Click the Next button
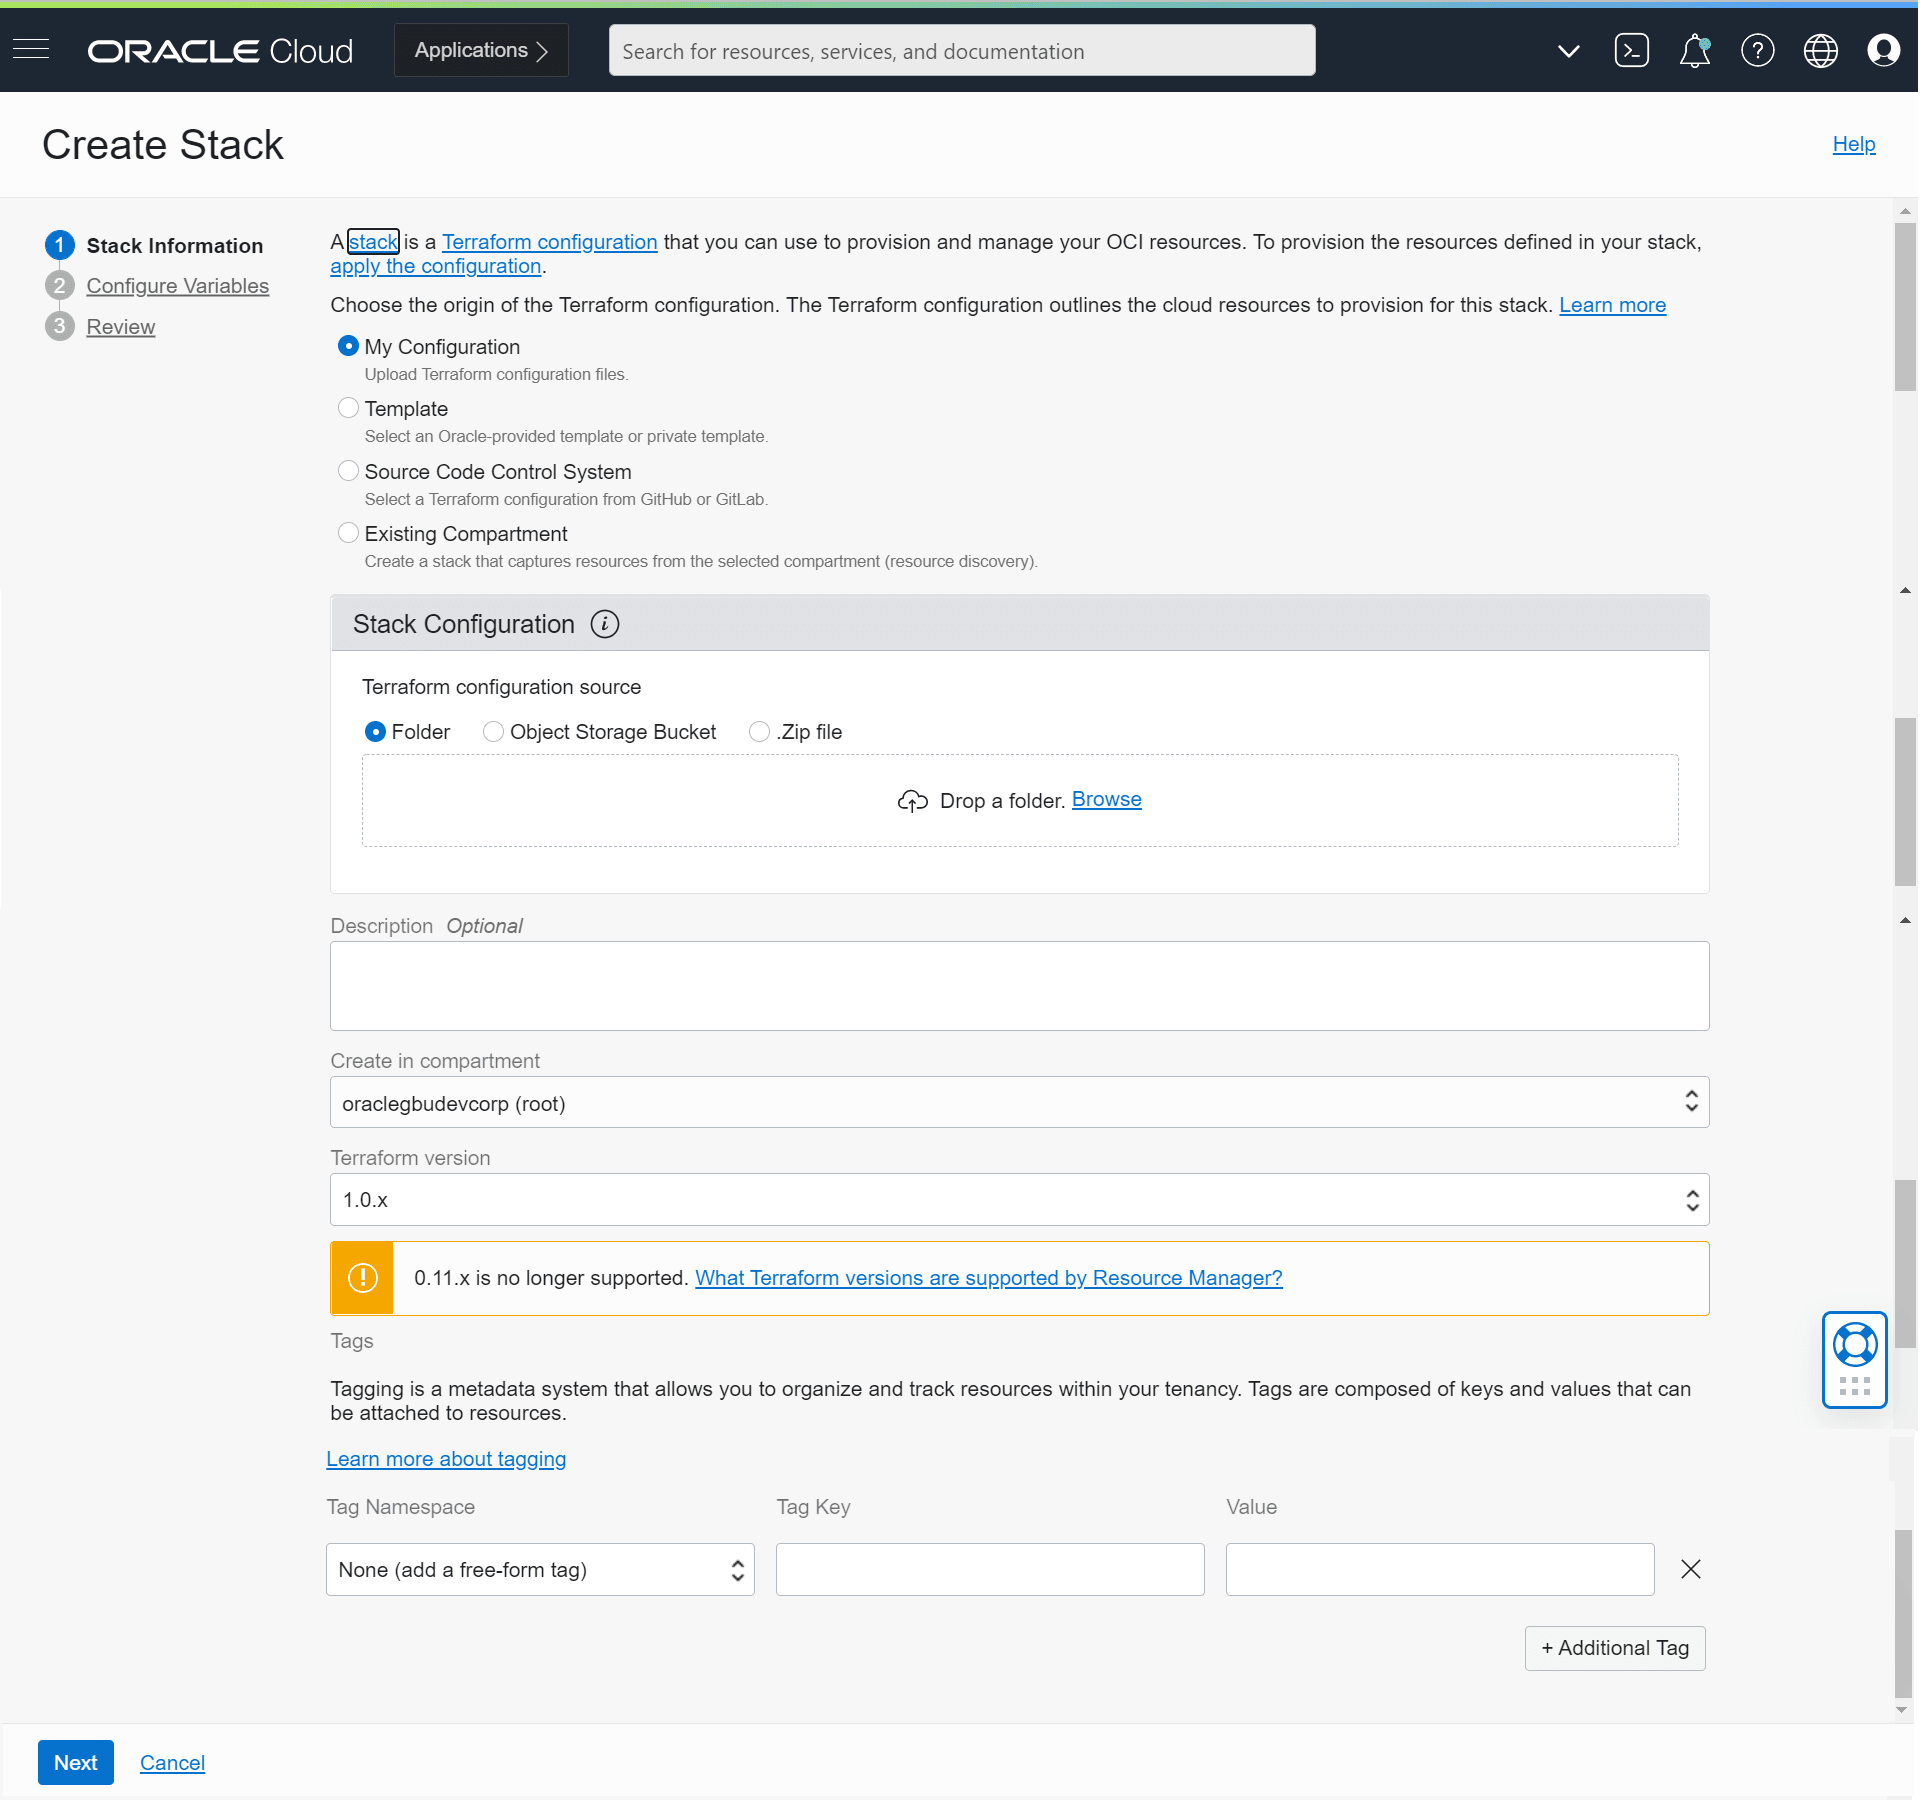This screenshot has width=1920, height=1800. (75, 1762)
